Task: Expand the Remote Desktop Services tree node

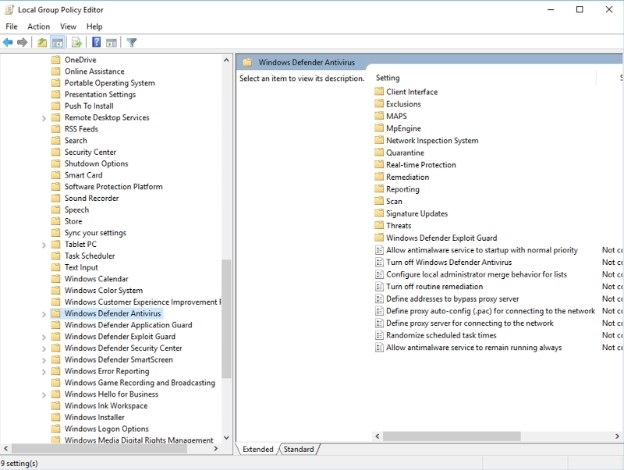Action: click(x=43, y=118)
